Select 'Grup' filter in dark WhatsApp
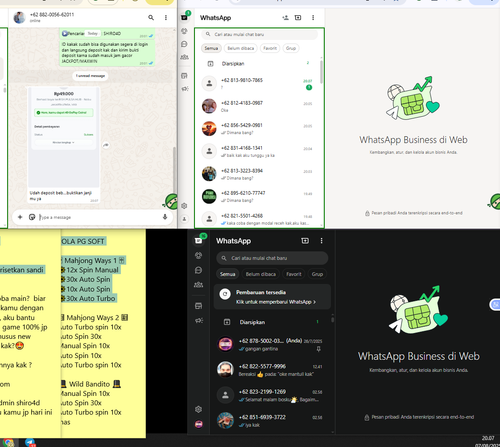This screenshot has height=447, width=500. 317,274
